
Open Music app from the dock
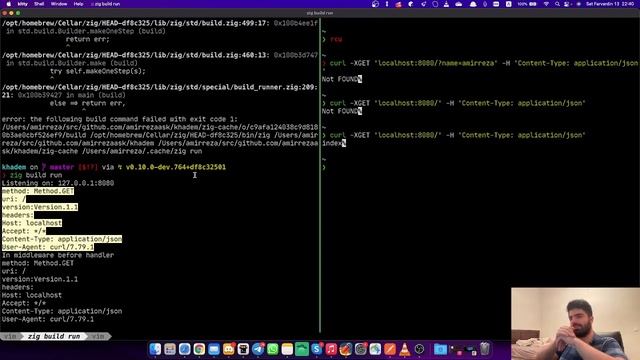331,349
